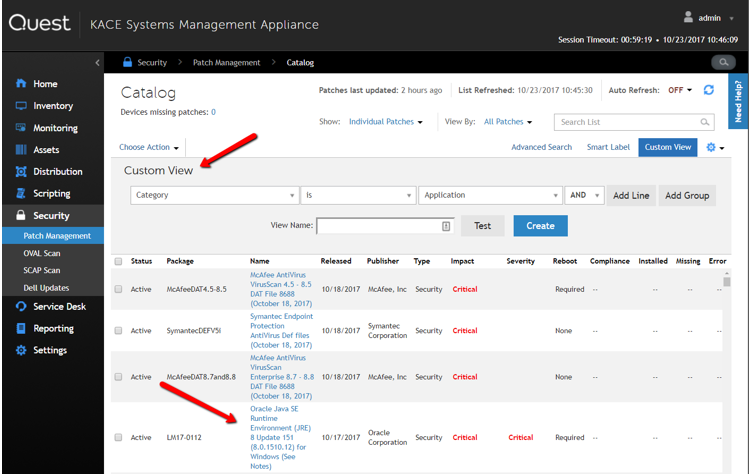Viewport: 750px width, 476px height.
Task: Open the Choose Action dropdown
Action: coord(148,147)
